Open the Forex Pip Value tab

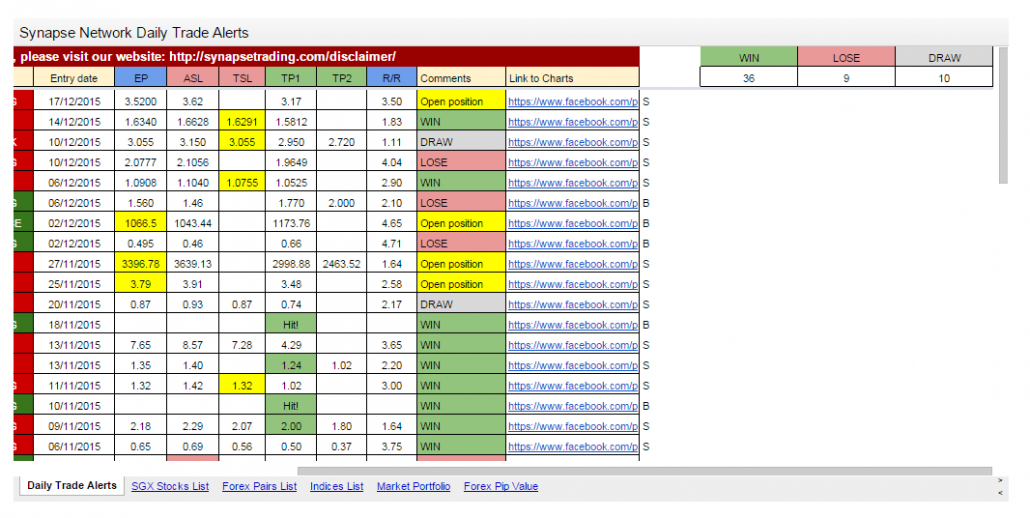coord(501,486)
